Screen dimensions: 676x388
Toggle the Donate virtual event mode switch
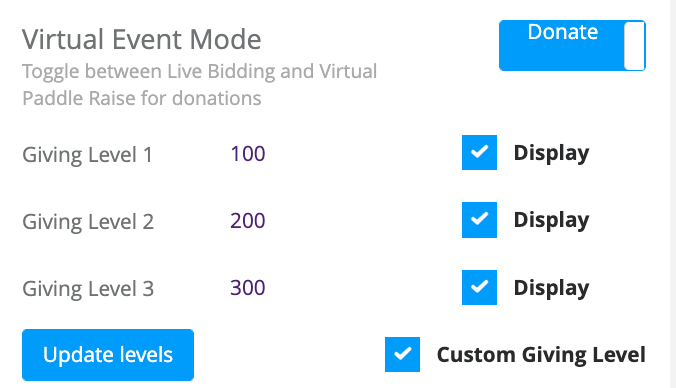572,45
